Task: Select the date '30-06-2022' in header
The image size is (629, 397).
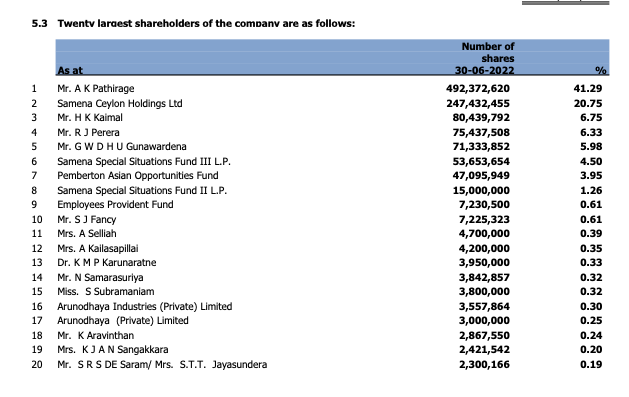Action: [484, 71]
